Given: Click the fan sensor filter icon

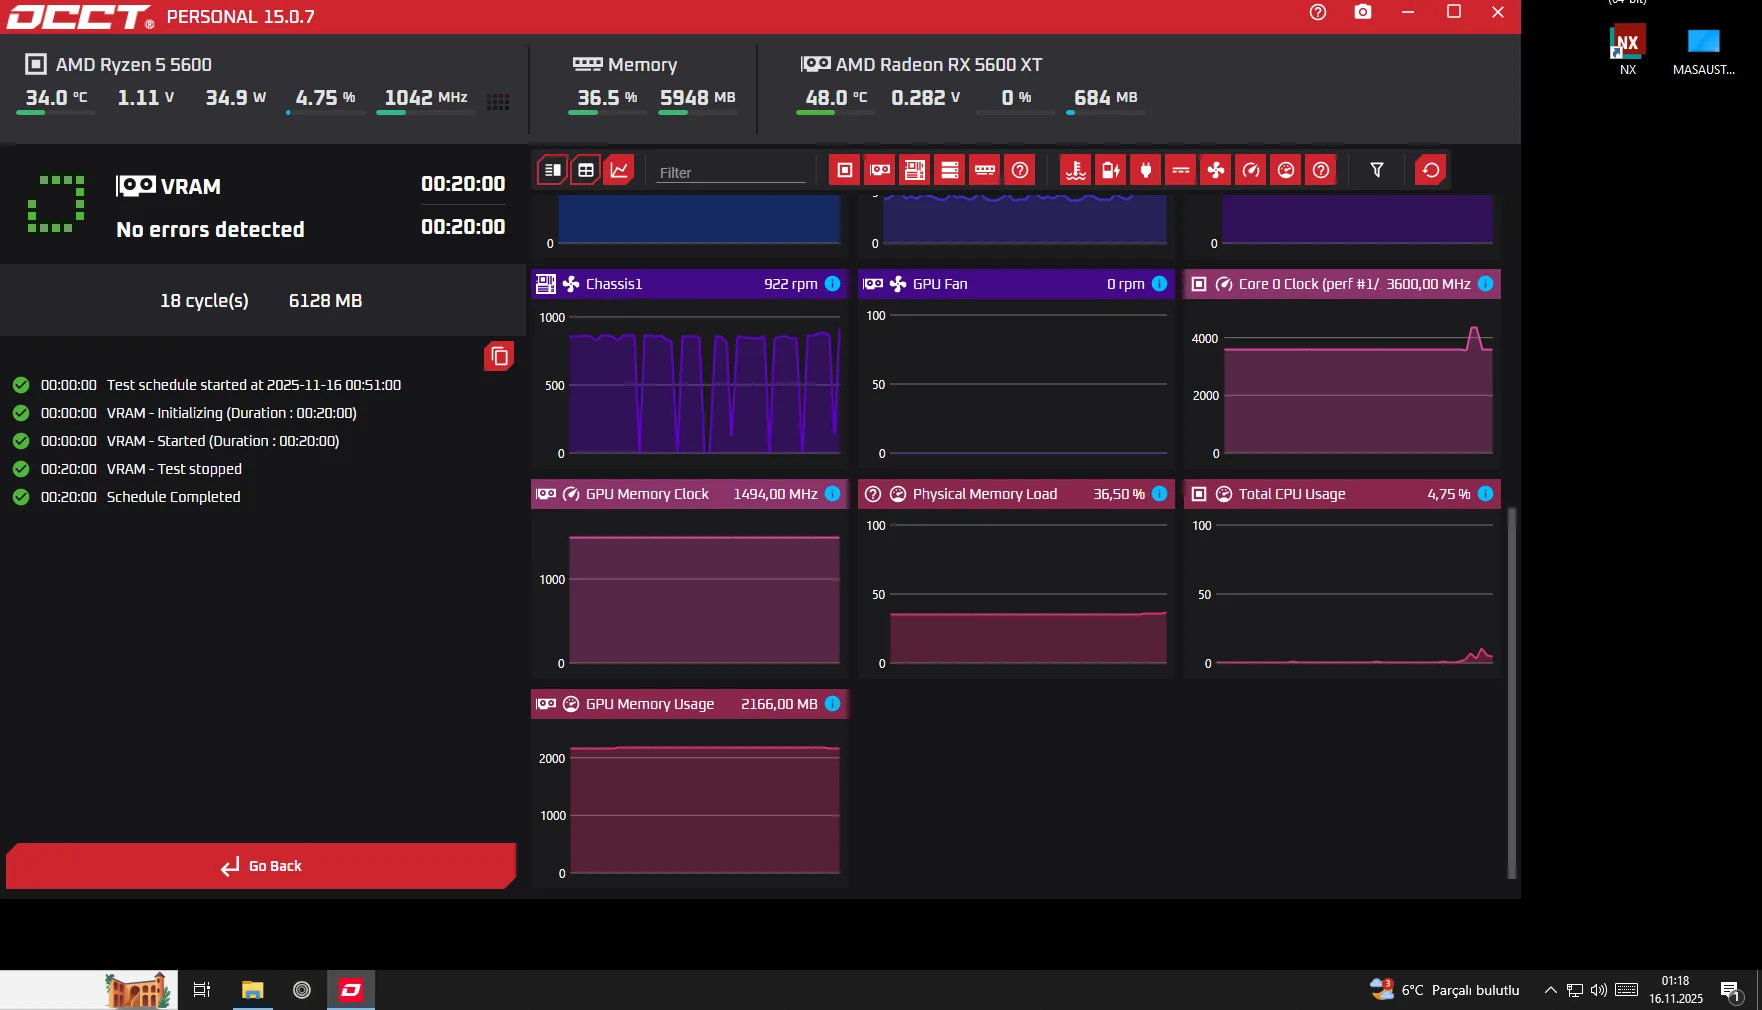Looking at the screenshot, I should point(1216,170).
